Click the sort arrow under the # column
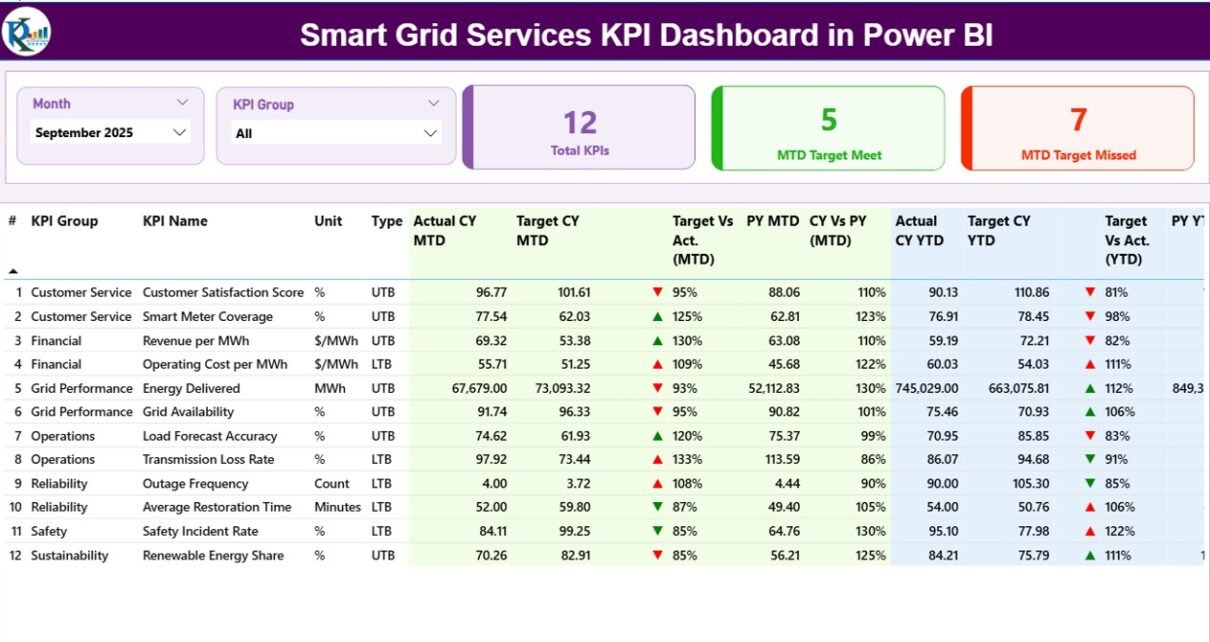The image size is (1210, 642). click(14, 271)
